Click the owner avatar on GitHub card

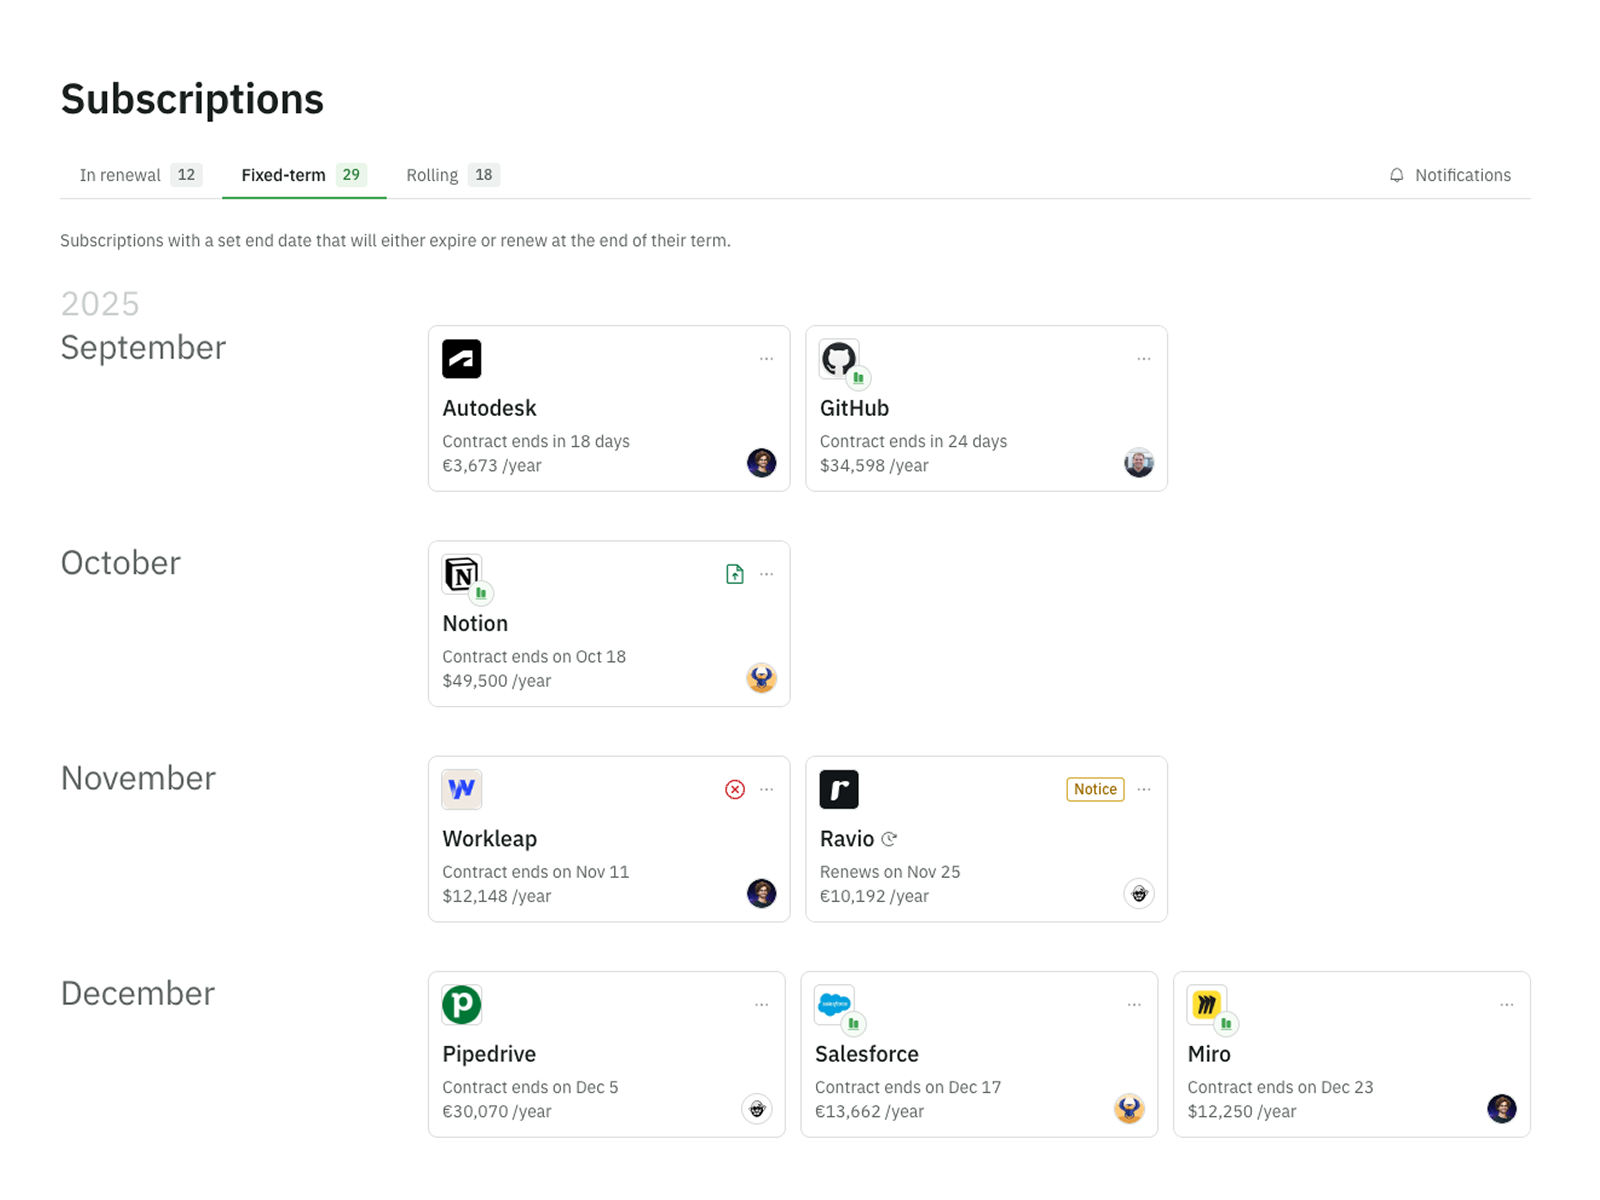tap(1138, 463)
